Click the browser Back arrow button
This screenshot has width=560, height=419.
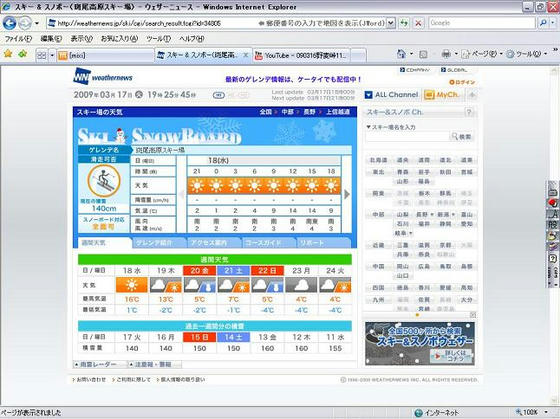[x=10, y=23]
